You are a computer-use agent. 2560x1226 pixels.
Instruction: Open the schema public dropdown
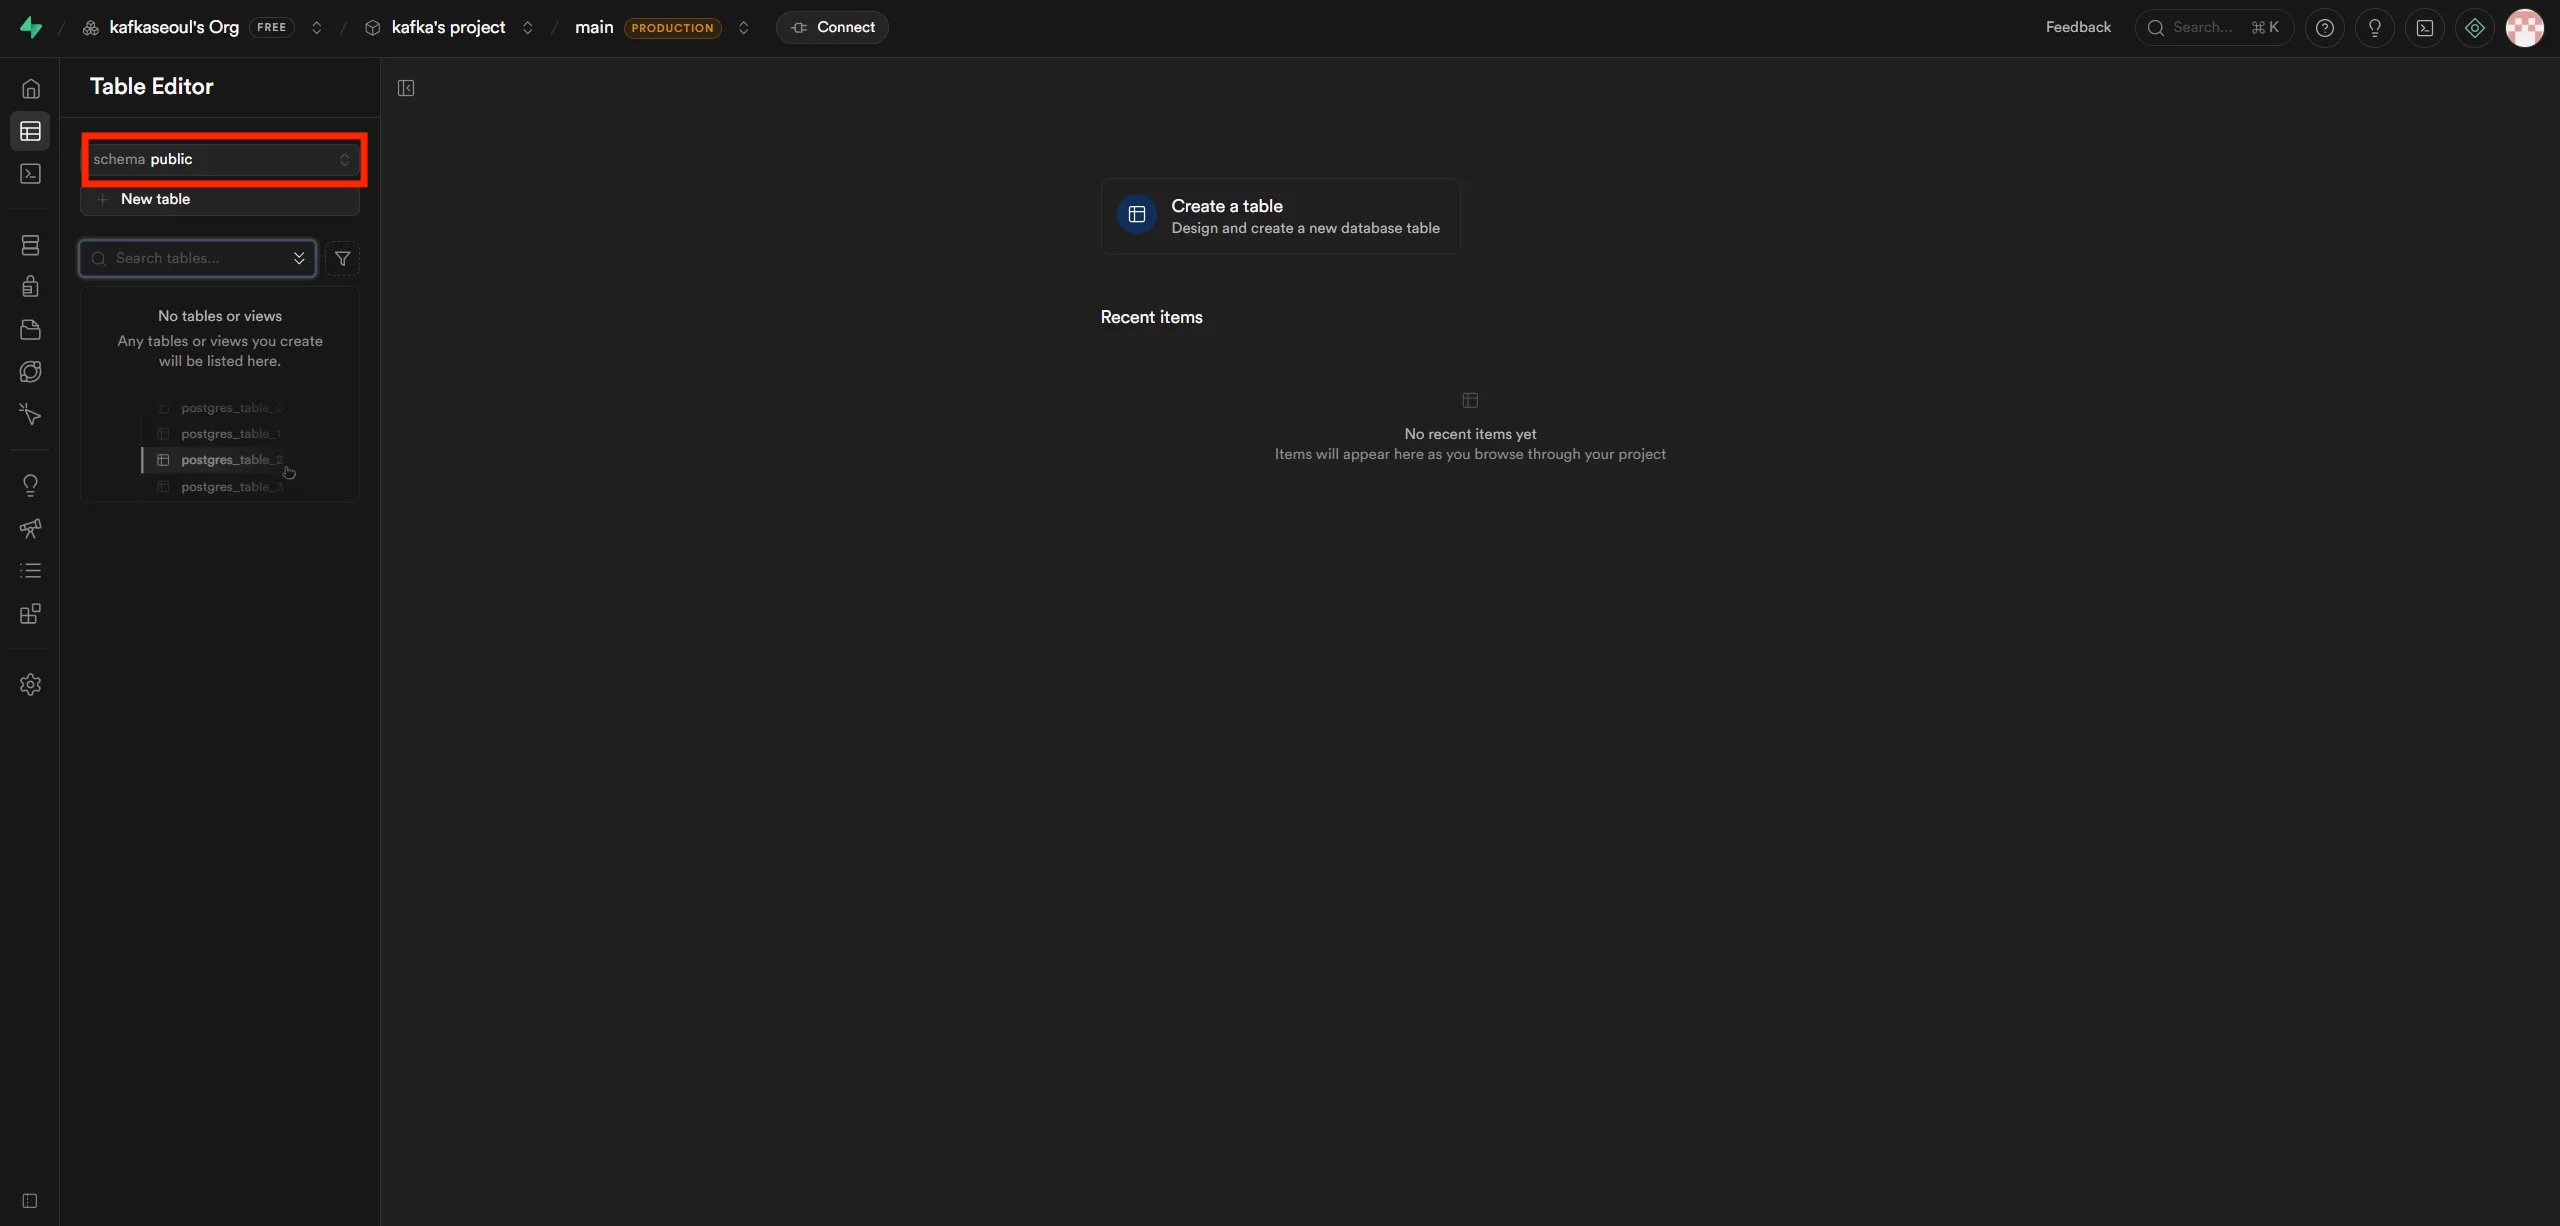(220, 160)
